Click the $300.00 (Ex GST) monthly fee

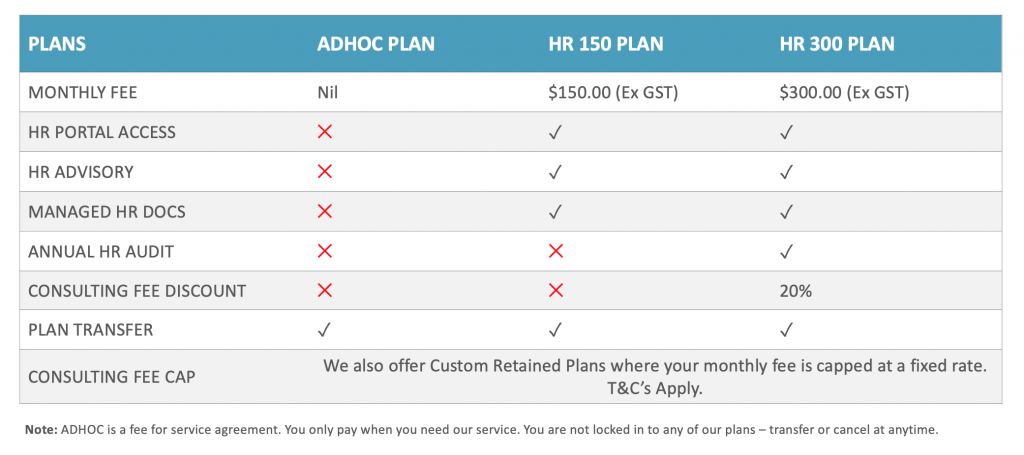click(844, 93)
